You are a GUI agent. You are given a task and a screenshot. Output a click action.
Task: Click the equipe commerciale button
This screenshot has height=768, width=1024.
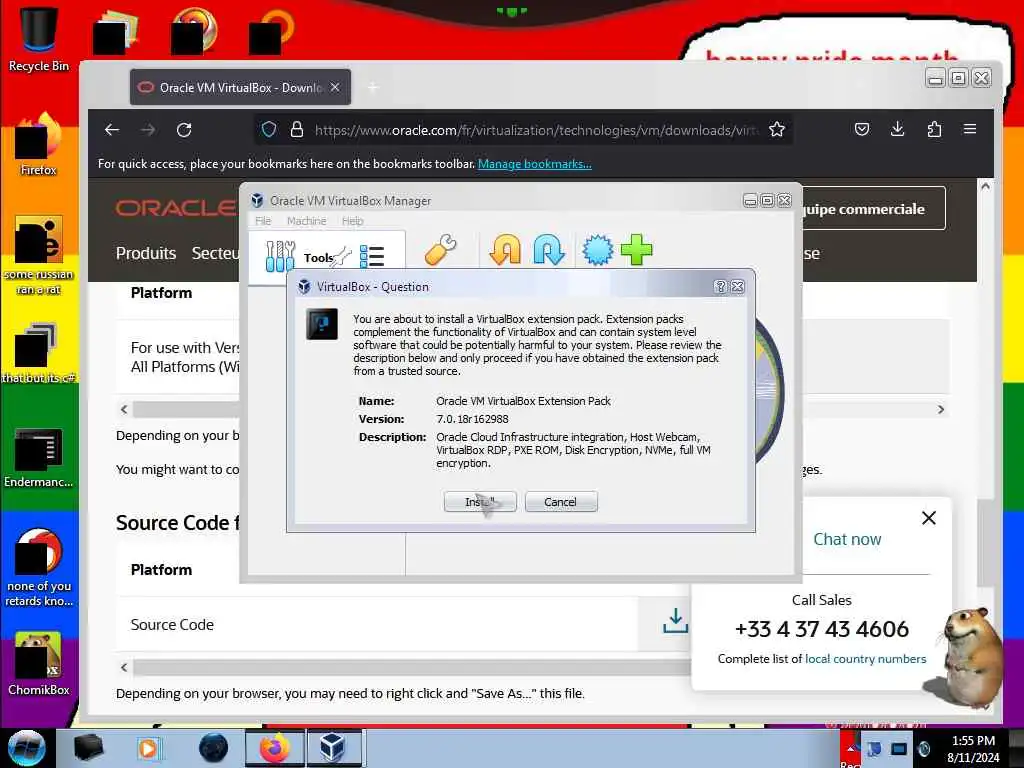pyautogui.click(x=874, y=208)
